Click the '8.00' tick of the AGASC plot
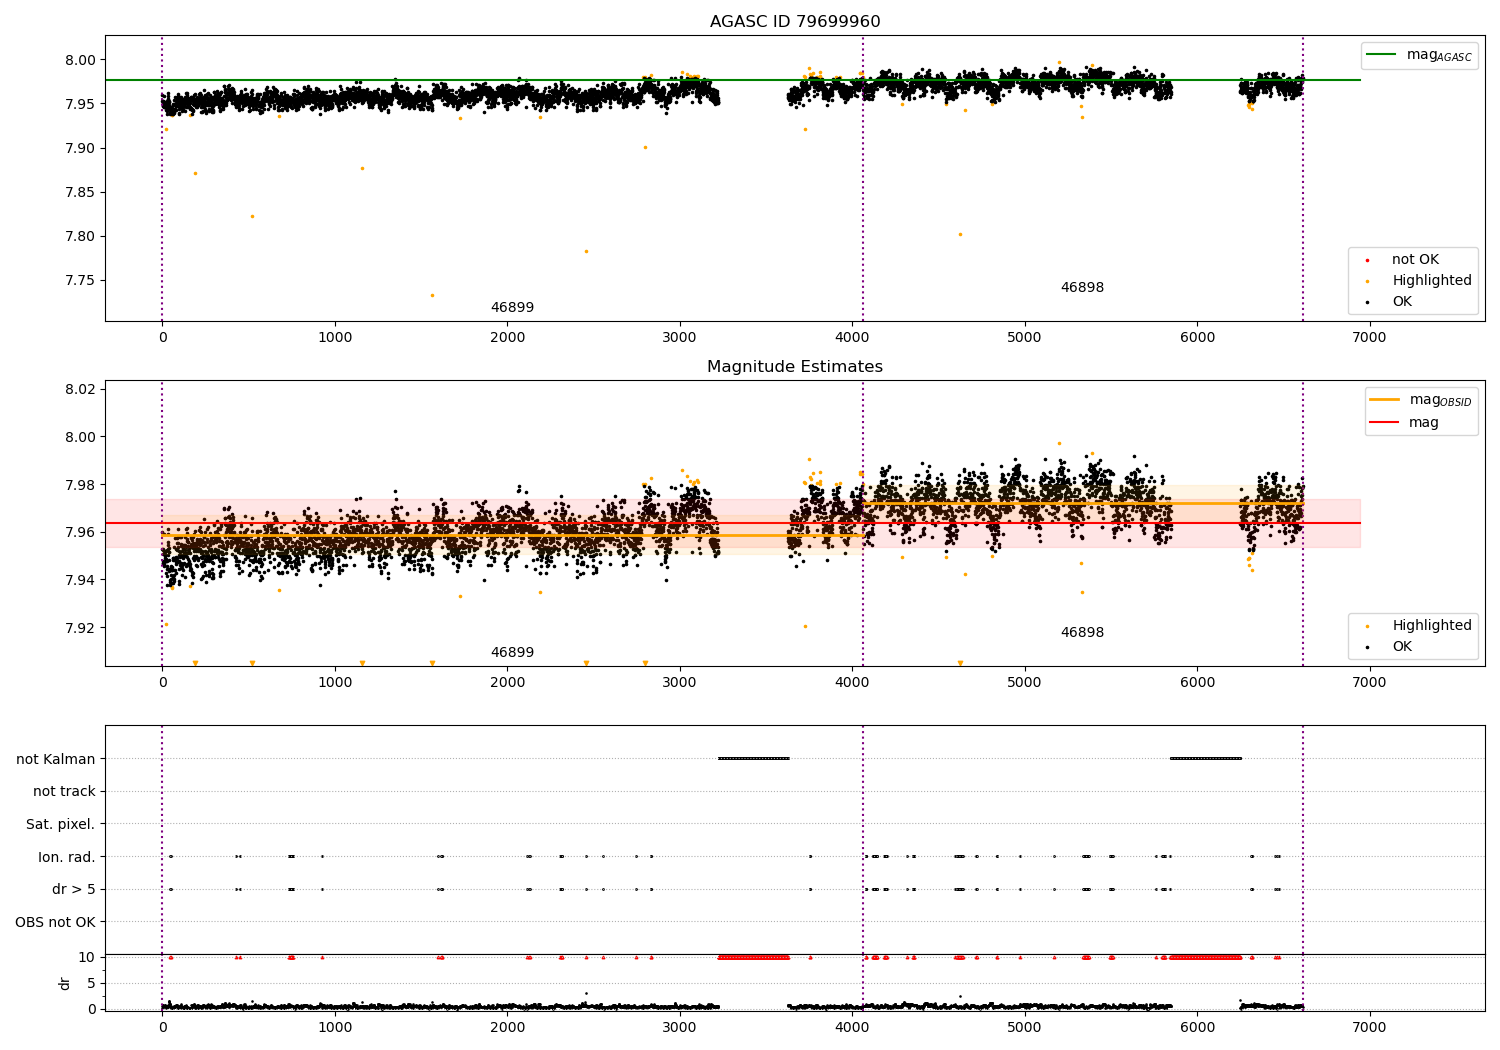 [x=80, y=60]
